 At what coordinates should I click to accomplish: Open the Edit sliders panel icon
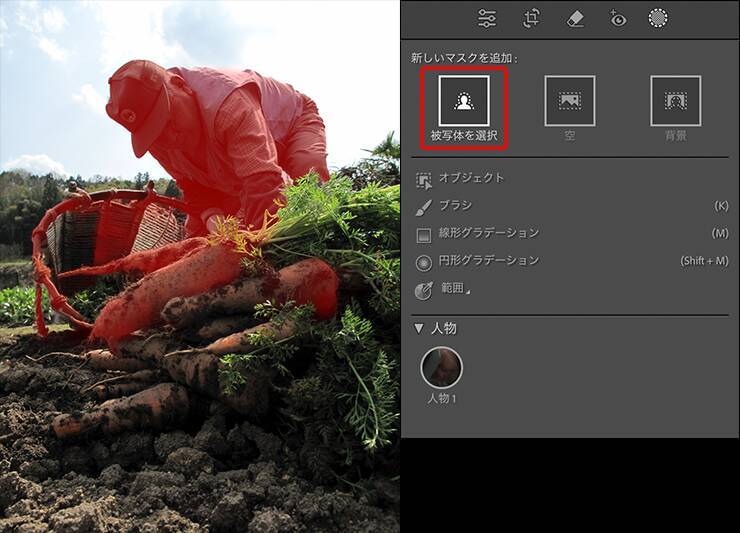tap(487, 18)
